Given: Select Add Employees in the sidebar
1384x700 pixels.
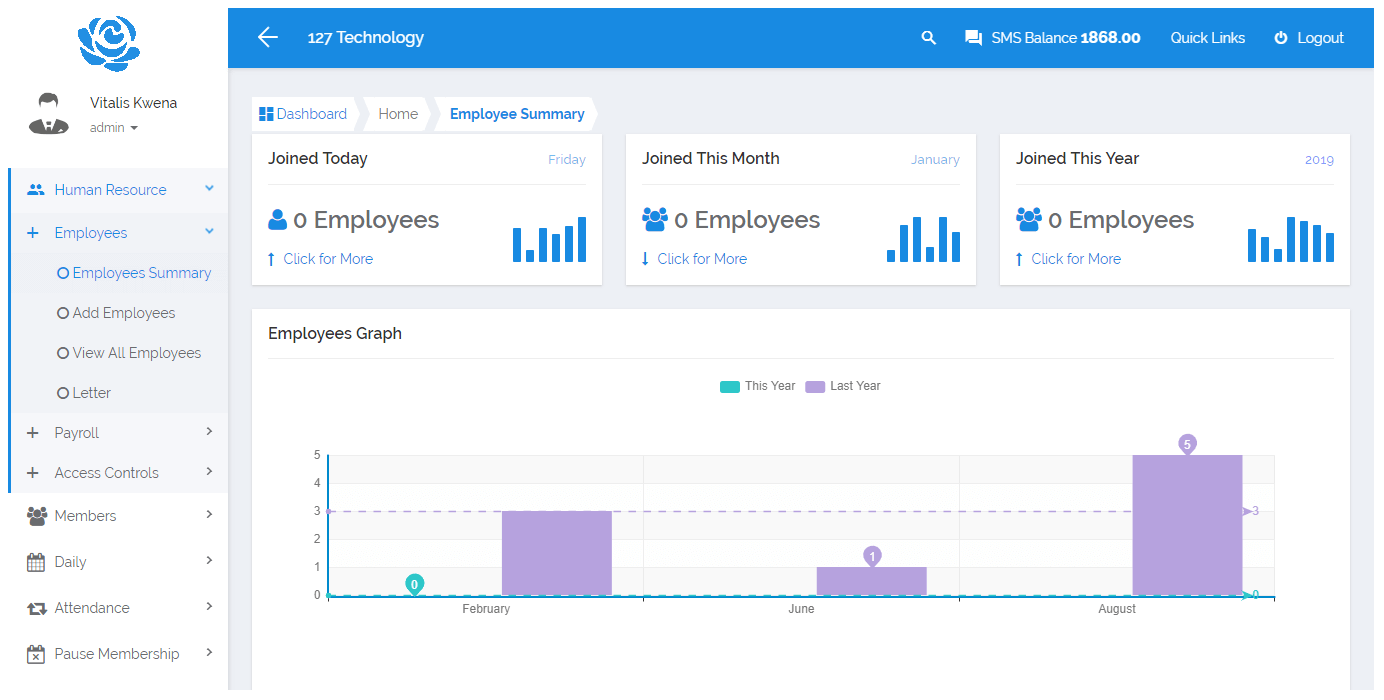Looking at the screenshot, I should (x=123, y=313).
